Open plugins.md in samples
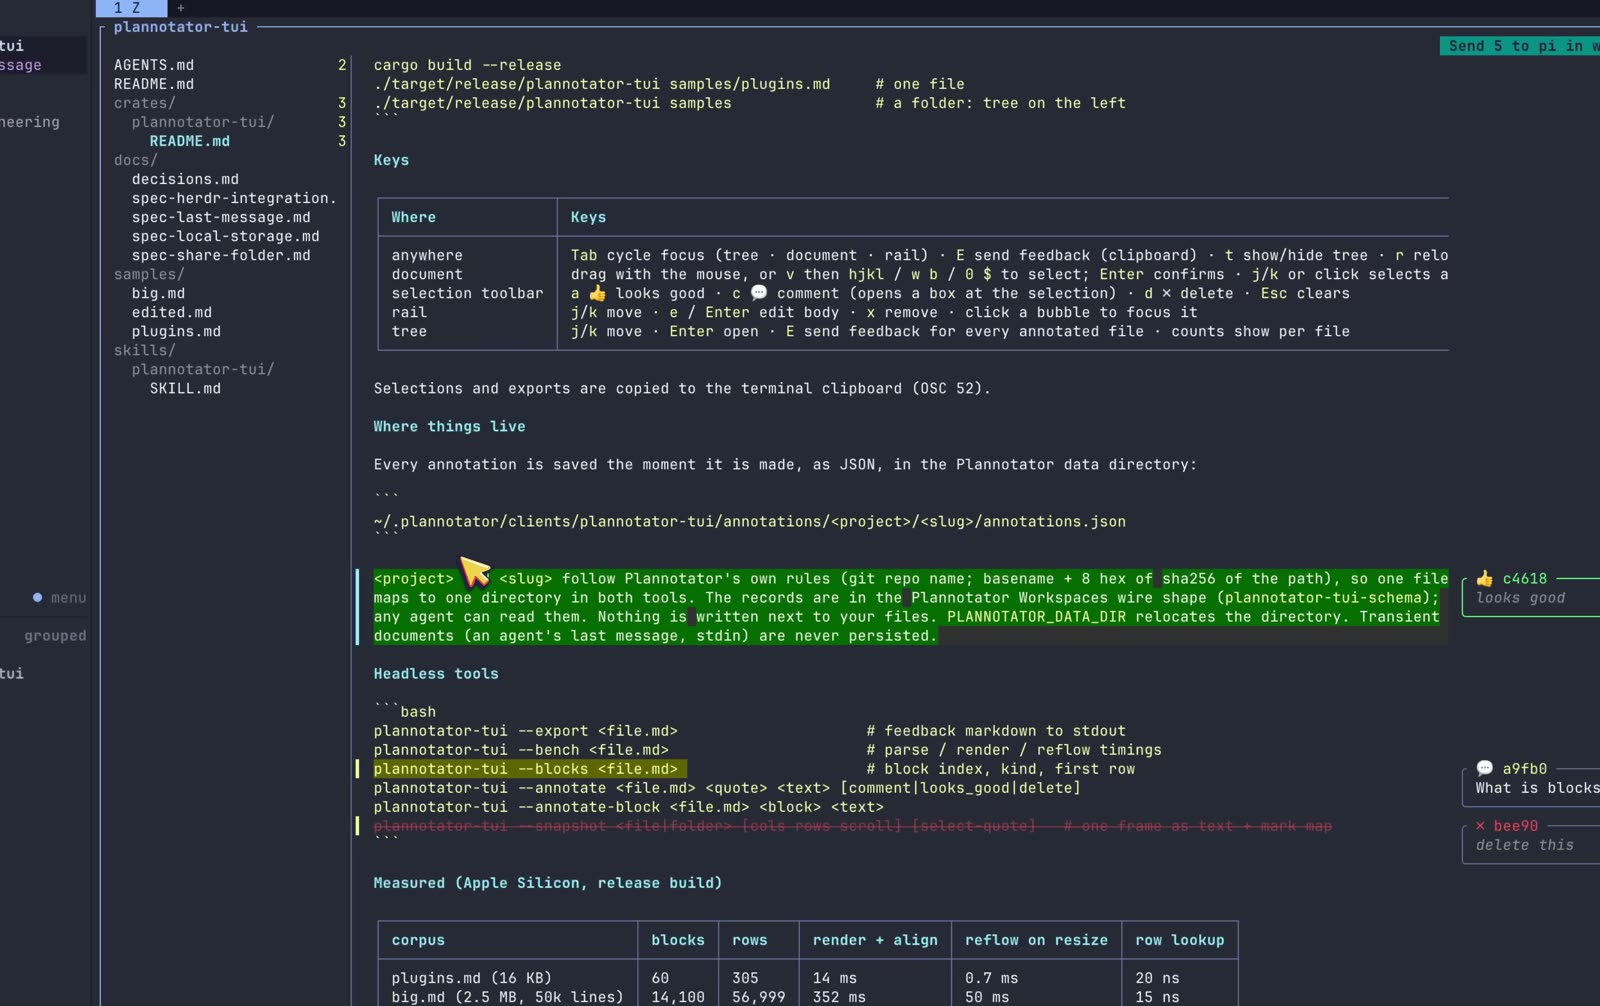 [176, 331]
